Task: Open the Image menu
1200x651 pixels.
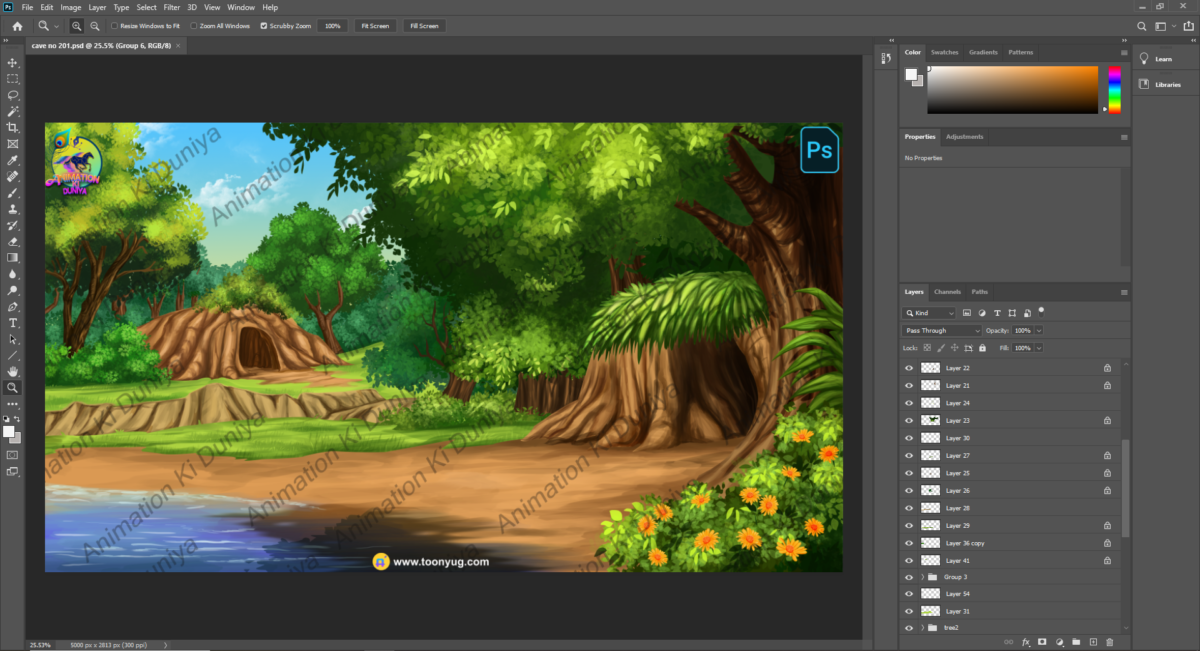Action: [70, 7]
